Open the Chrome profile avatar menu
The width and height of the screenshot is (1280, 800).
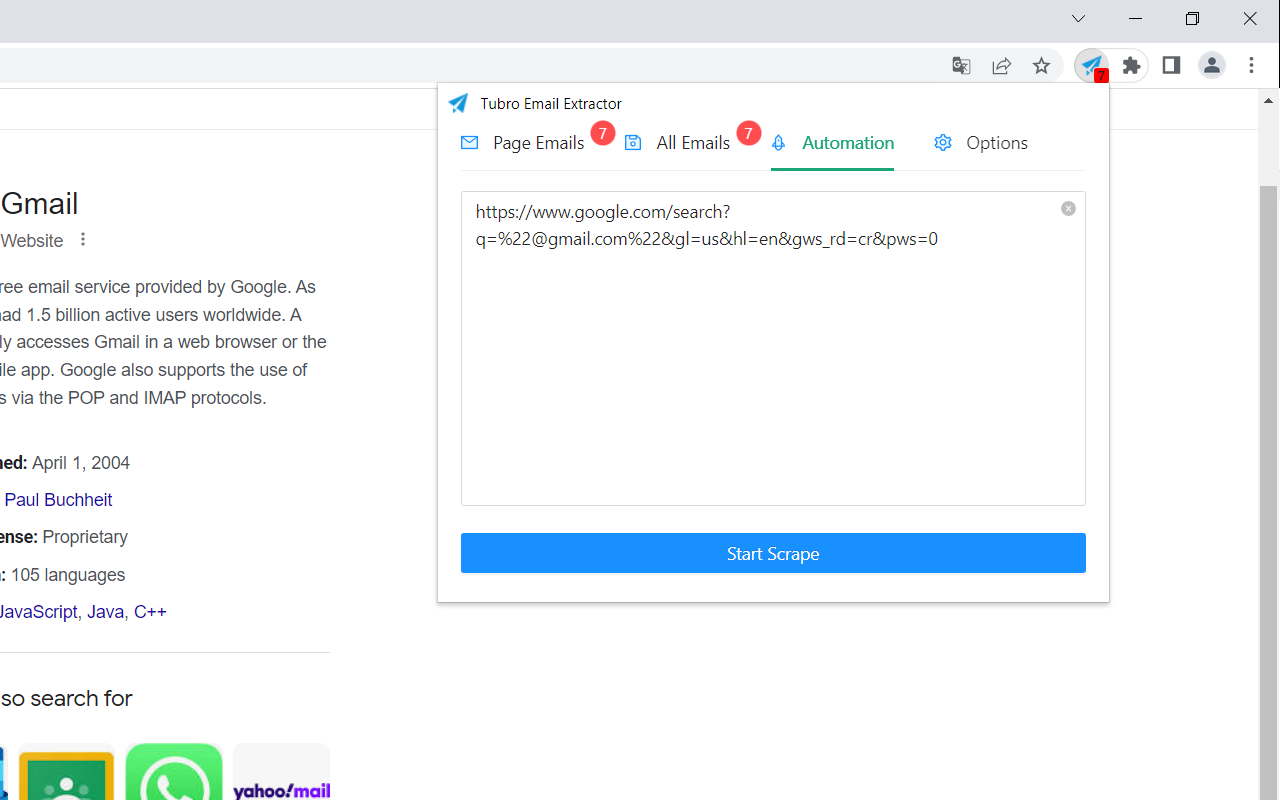point(1212,66)
